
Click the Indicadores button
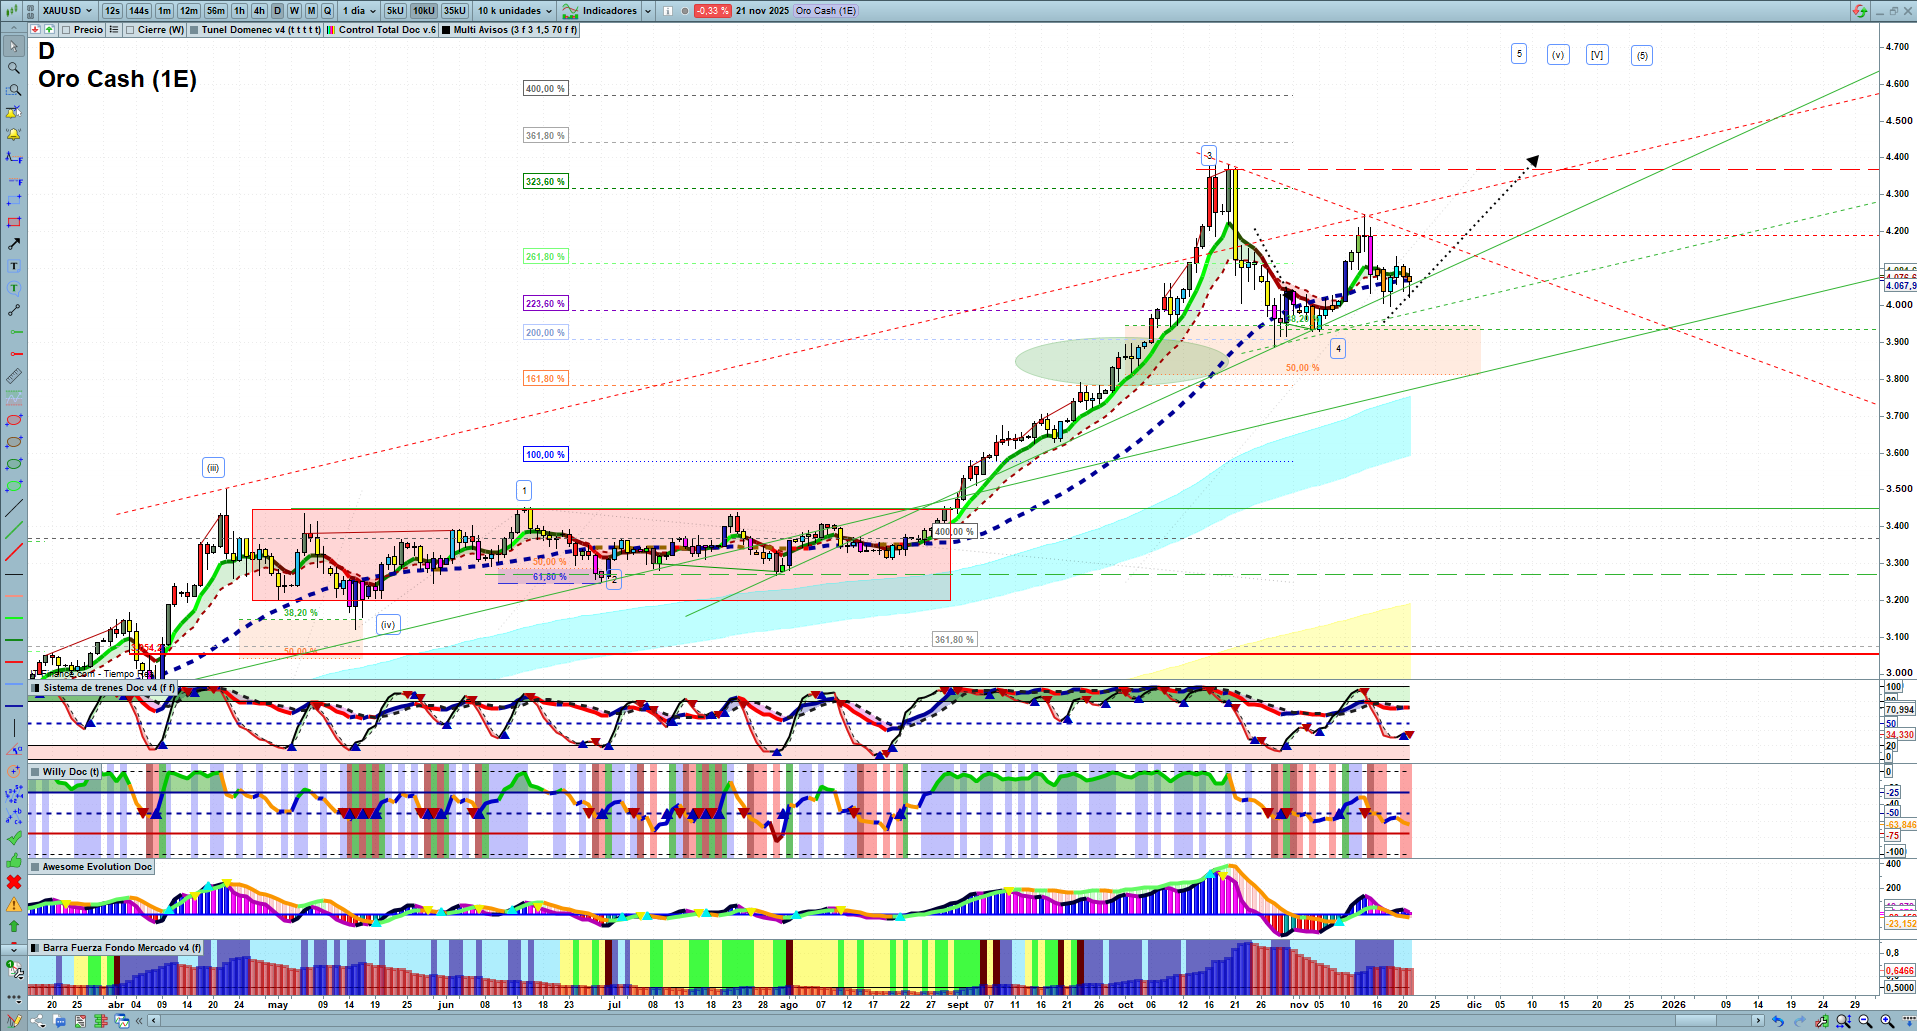coord(609,11)
